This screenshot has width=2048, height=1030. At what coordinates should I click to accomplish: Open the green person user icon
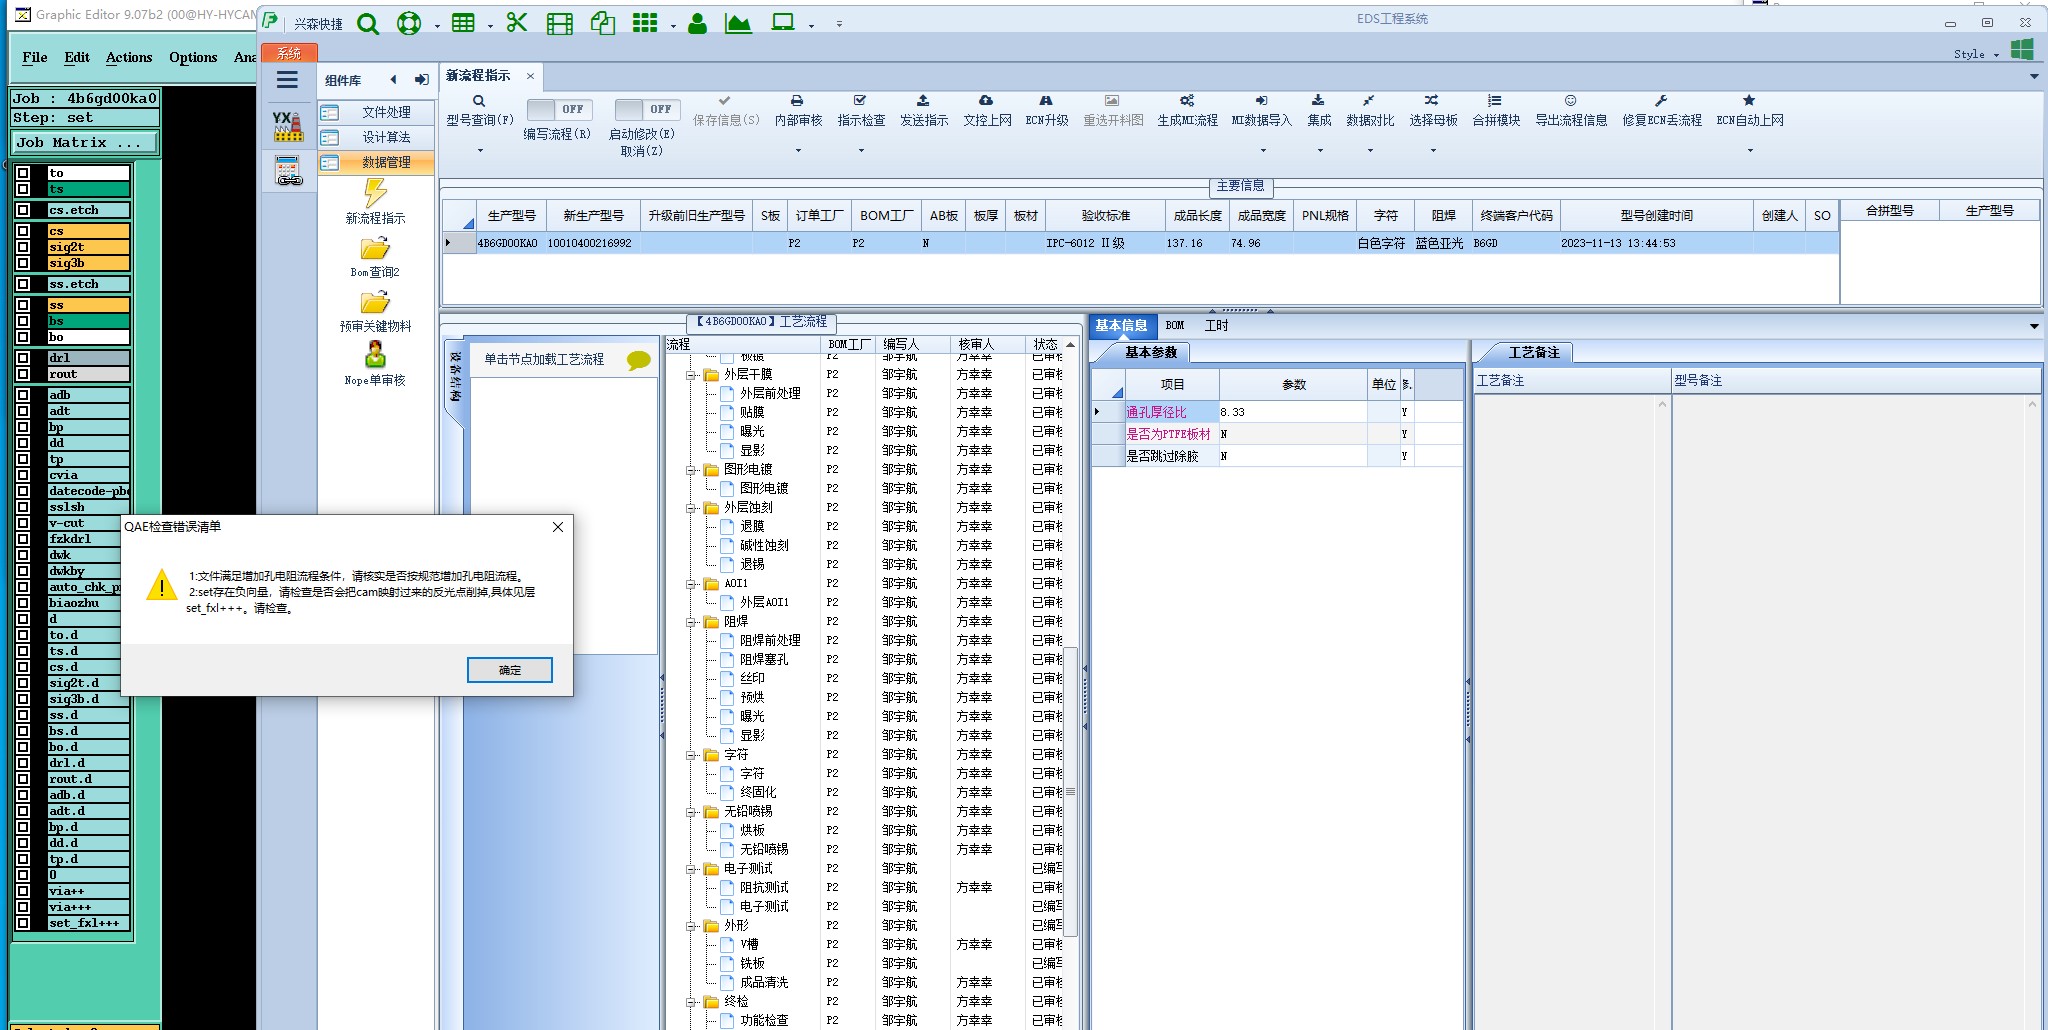(698, 23)
